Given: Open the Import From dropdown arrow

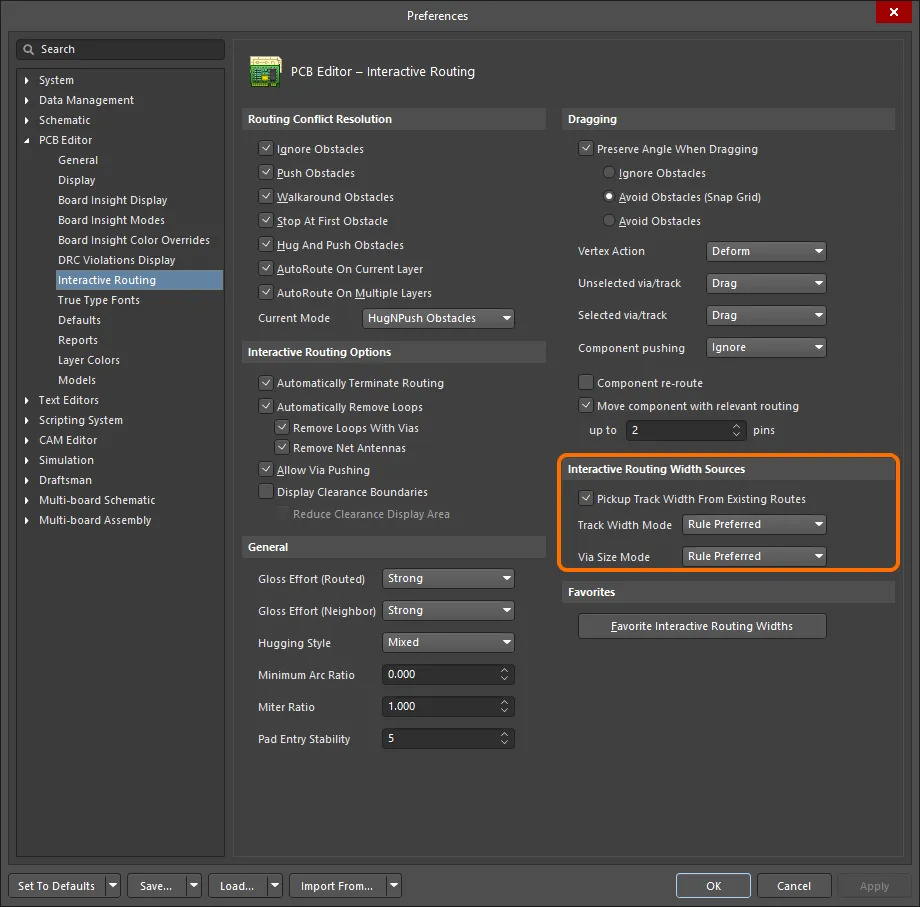Looking at the screenshot, I should [x=394, y=885].
